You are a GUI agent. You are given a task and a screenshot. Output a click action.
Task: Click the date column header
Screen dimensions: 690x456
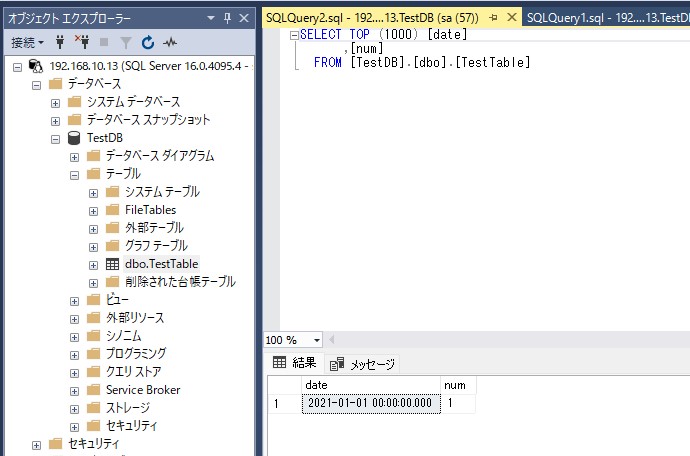[371, 385]
